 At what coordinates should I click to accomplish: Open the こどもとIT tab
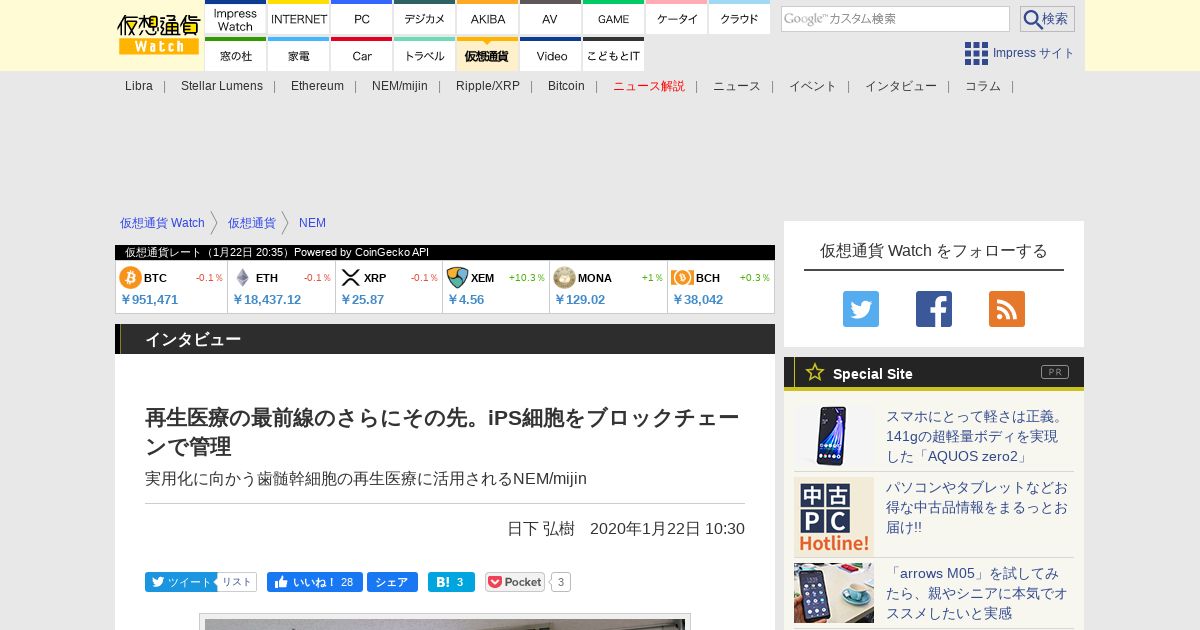pyautogui.click(x=613, y=55)
